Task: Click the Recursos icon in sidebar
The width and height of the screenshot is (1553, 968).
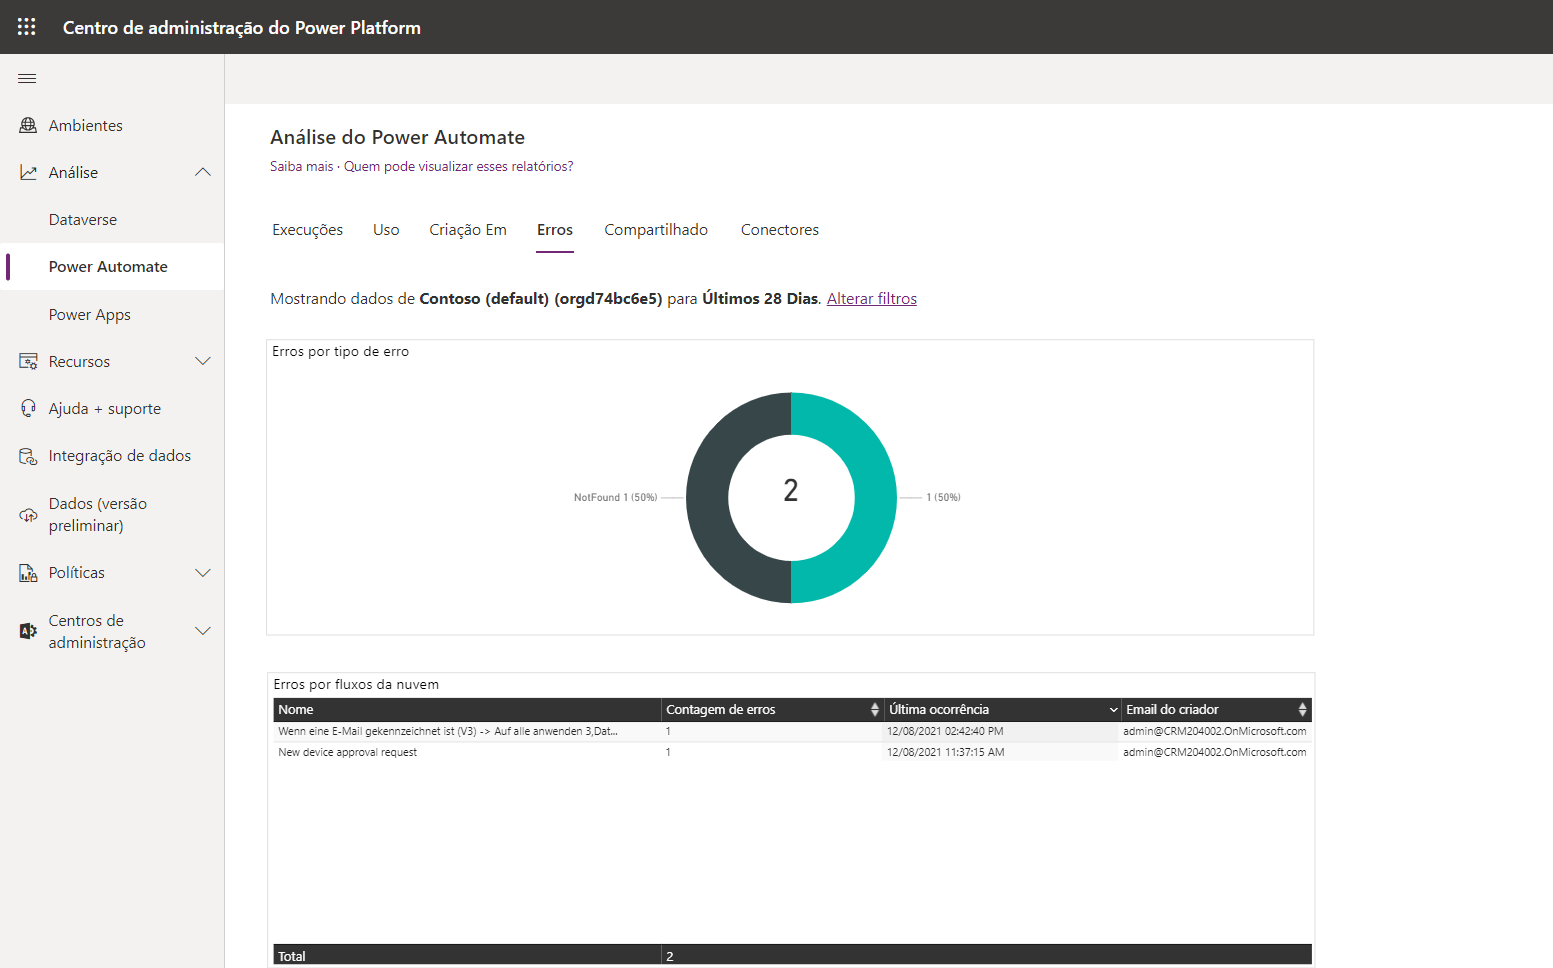Action: [x=28, y=361]
